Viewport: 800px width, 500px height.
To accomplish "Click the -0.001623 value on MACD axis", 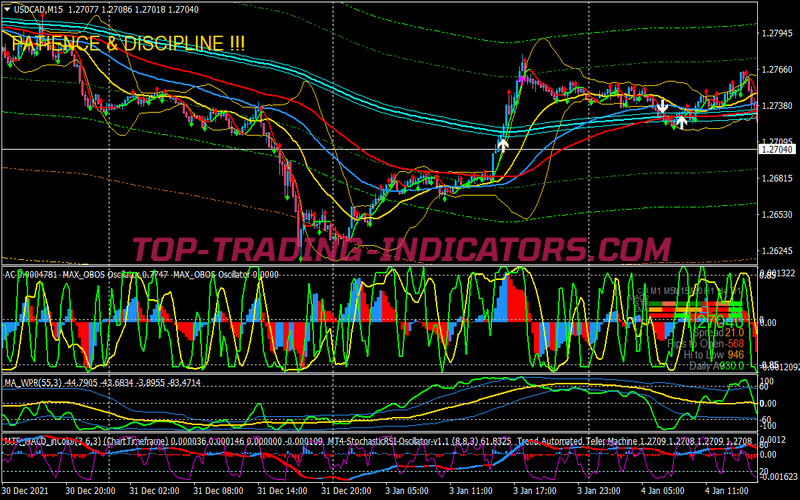I will [x=779, y=477].
